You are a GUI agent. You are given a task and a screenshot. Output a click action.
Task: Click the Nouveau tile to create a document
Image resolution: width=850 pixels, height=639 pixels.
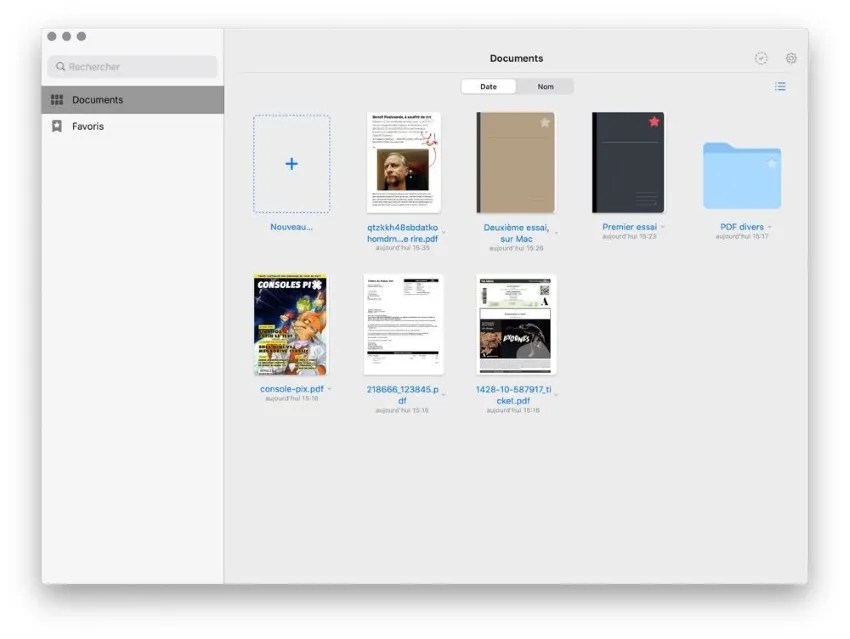point(290,163)
